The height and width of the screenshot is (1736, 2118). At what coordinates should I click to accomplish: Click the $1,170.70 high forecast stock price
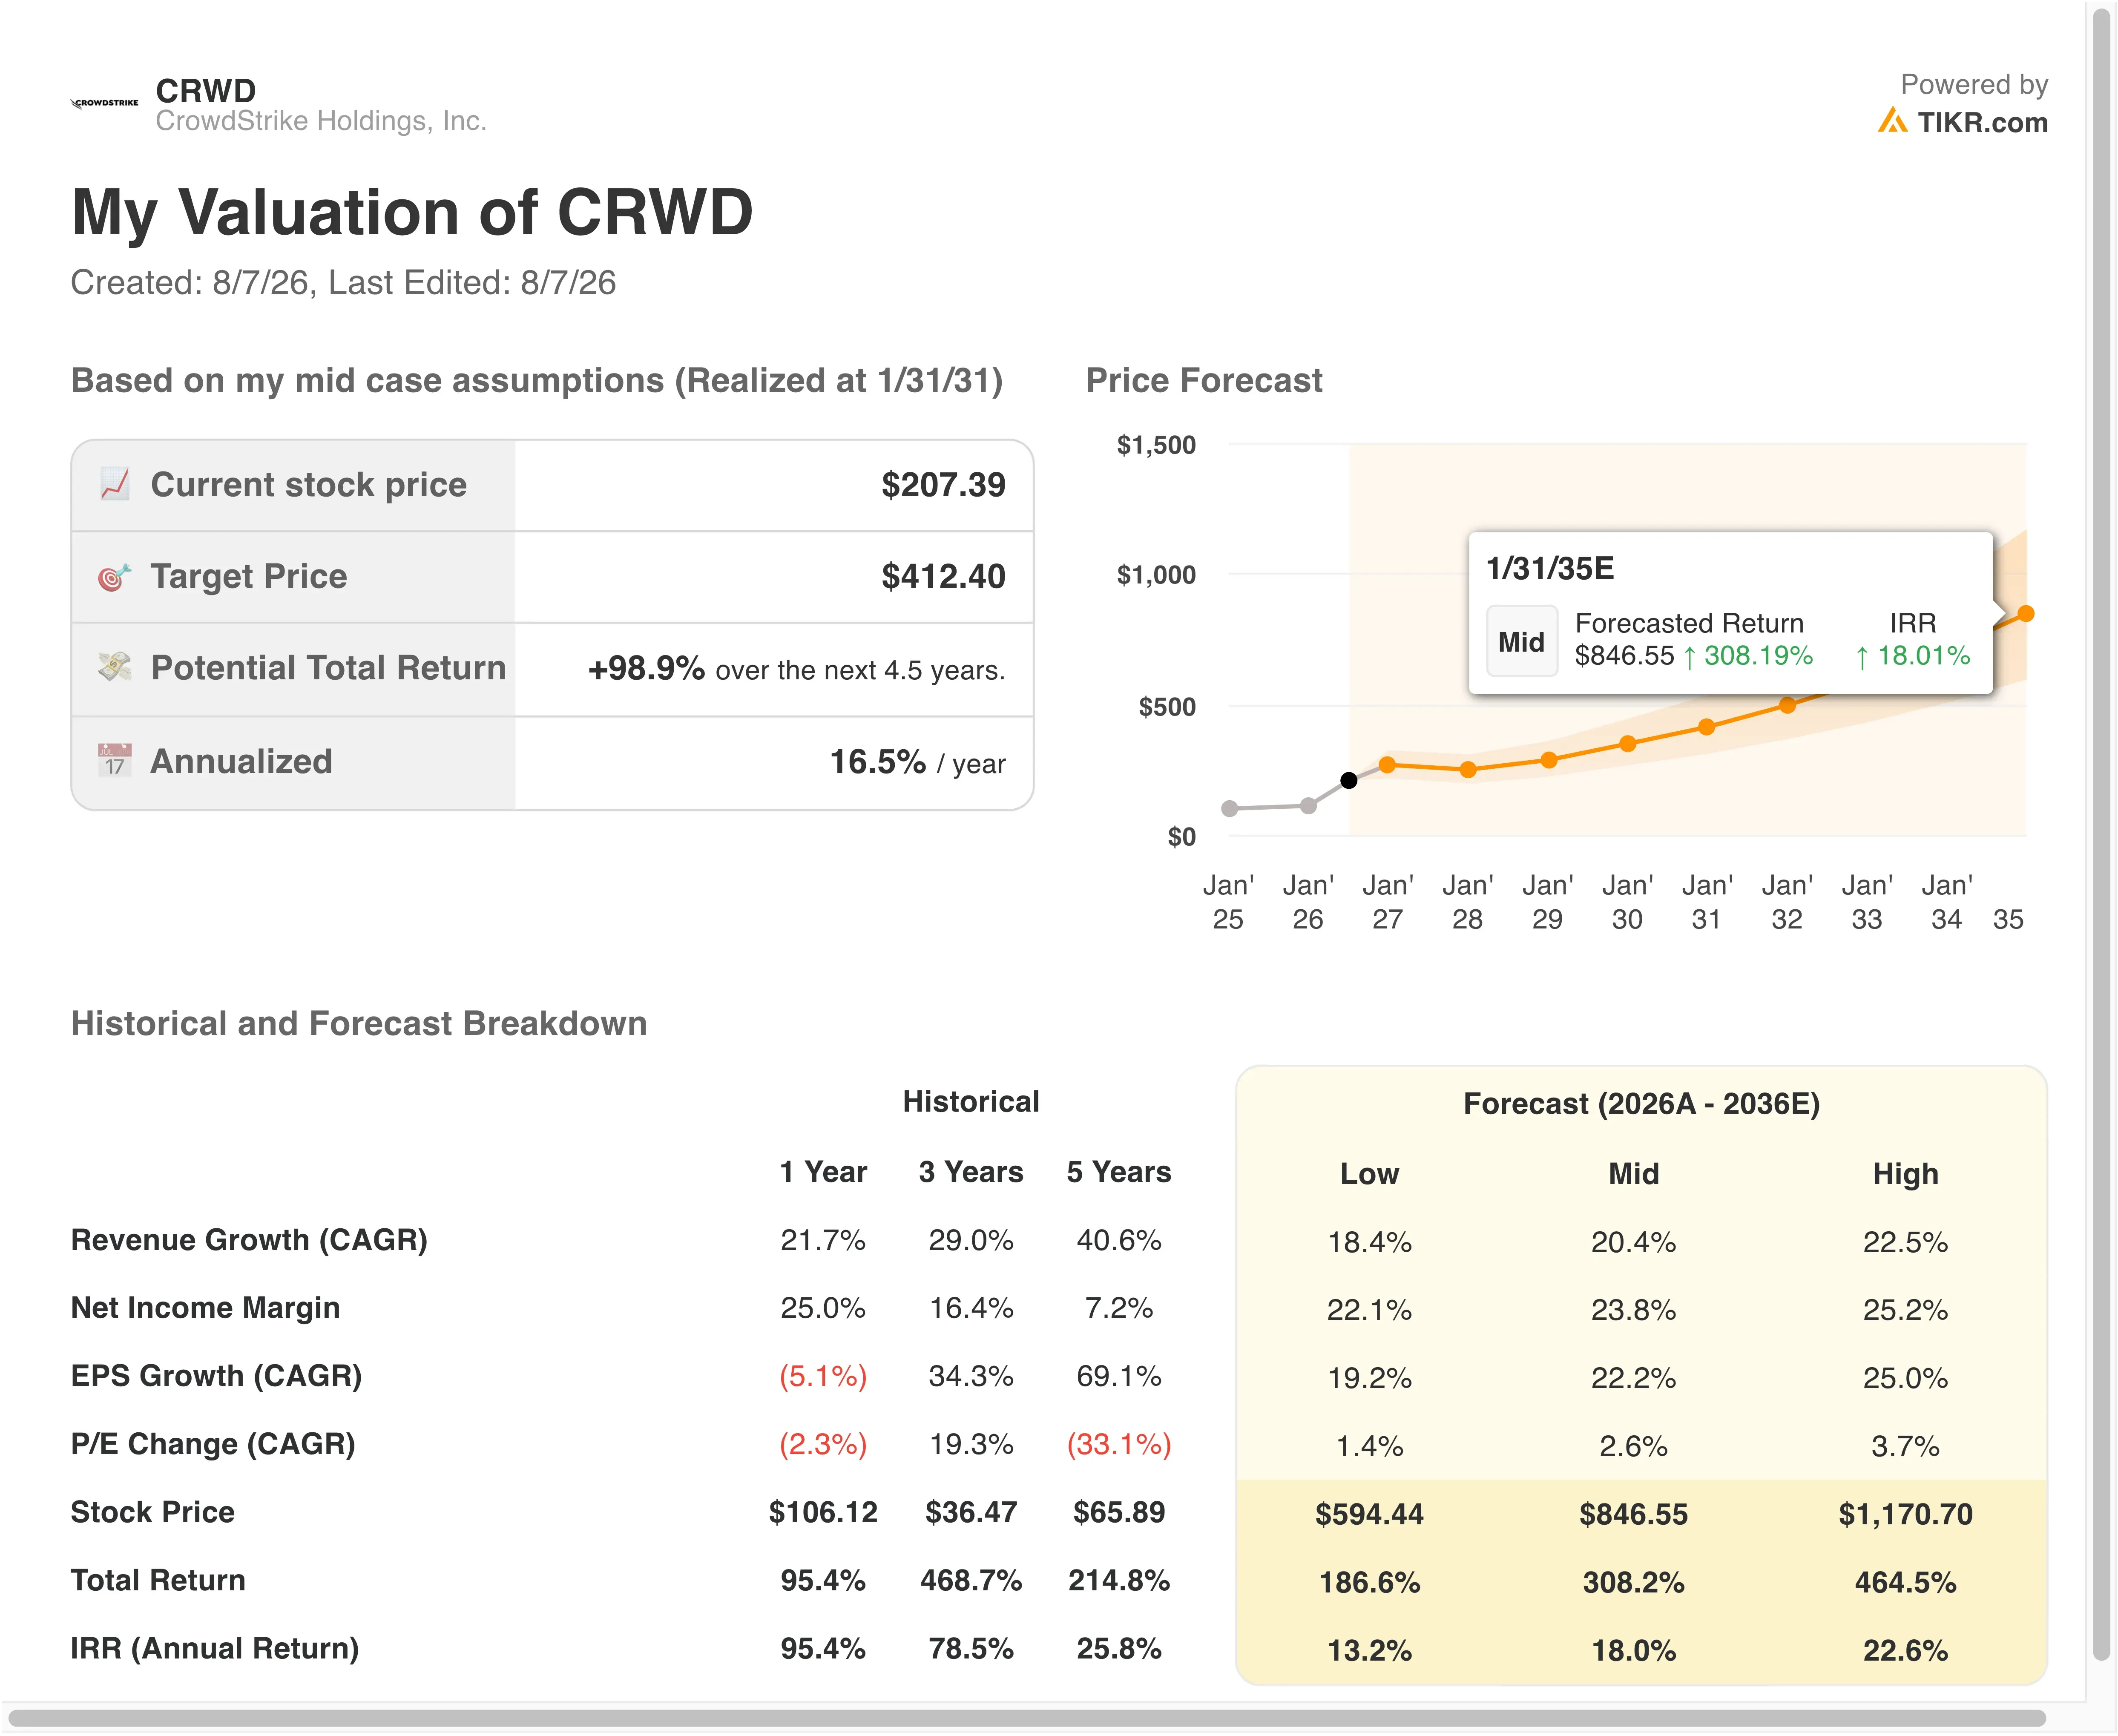pos(1905,1514)
